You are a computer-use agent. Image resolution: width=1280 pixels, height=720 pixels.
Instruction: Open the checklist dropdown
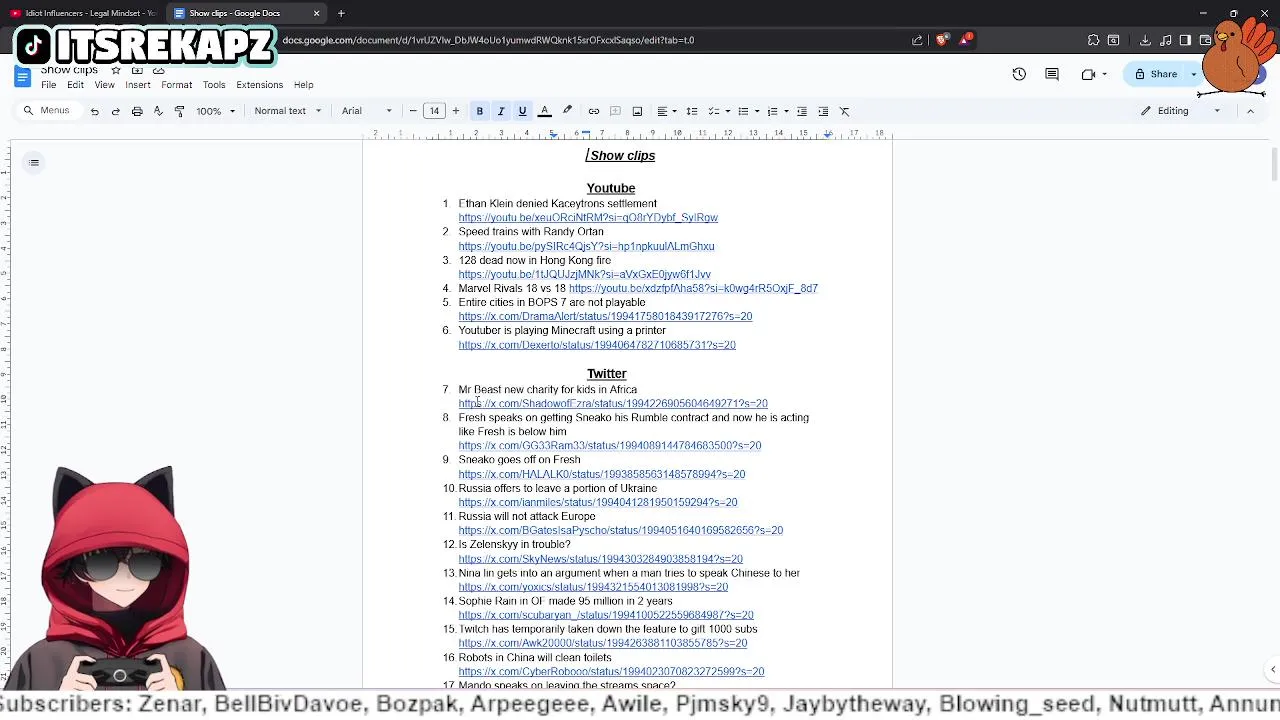coord(720,111)
